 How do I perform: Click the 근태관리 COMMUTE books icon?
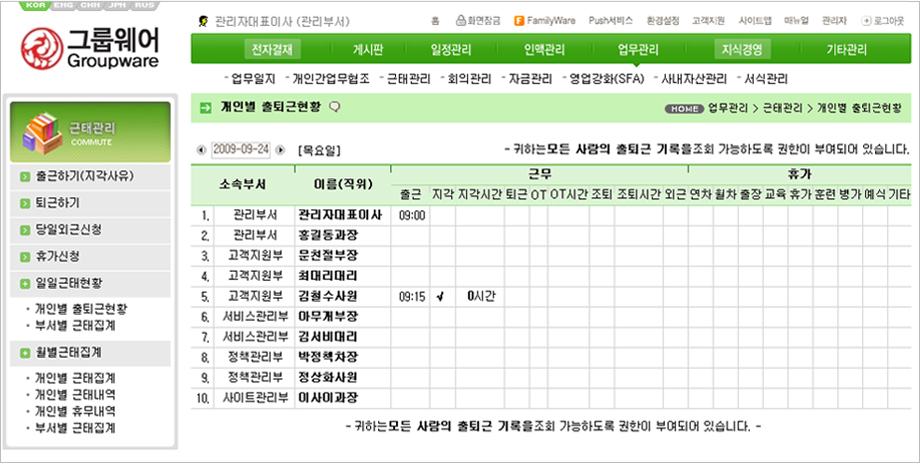point(42,131)
